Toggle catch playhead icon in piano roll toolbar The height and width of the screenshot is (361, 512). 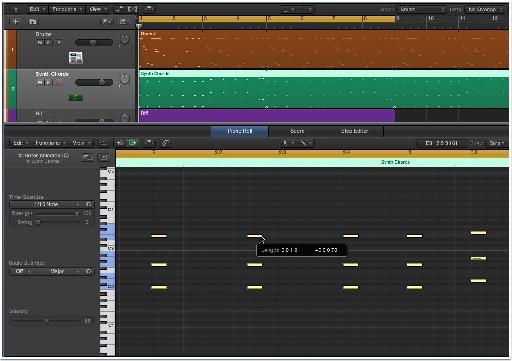(148, 143)
